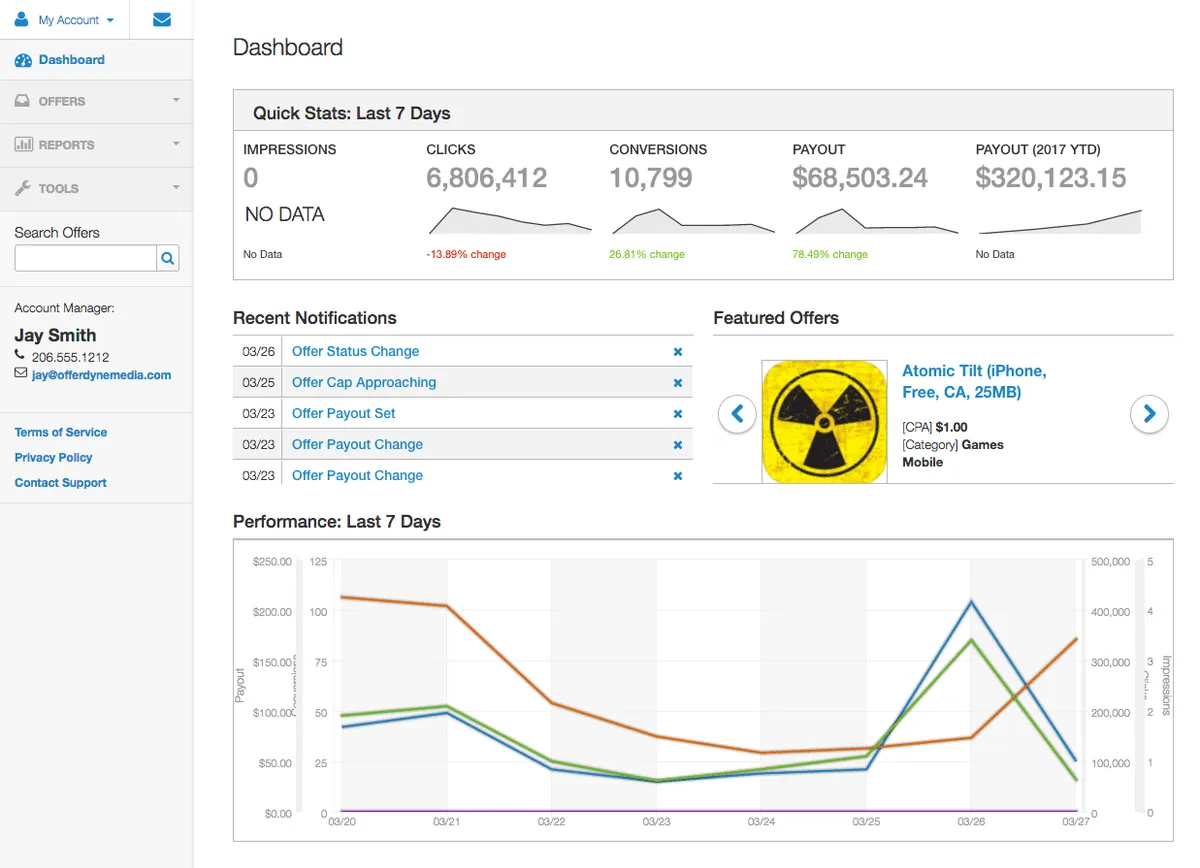1200x868 pixels.
Task: Show previous featured offer with left arrow
Action: pyautogui.click(x=737, y=413)
